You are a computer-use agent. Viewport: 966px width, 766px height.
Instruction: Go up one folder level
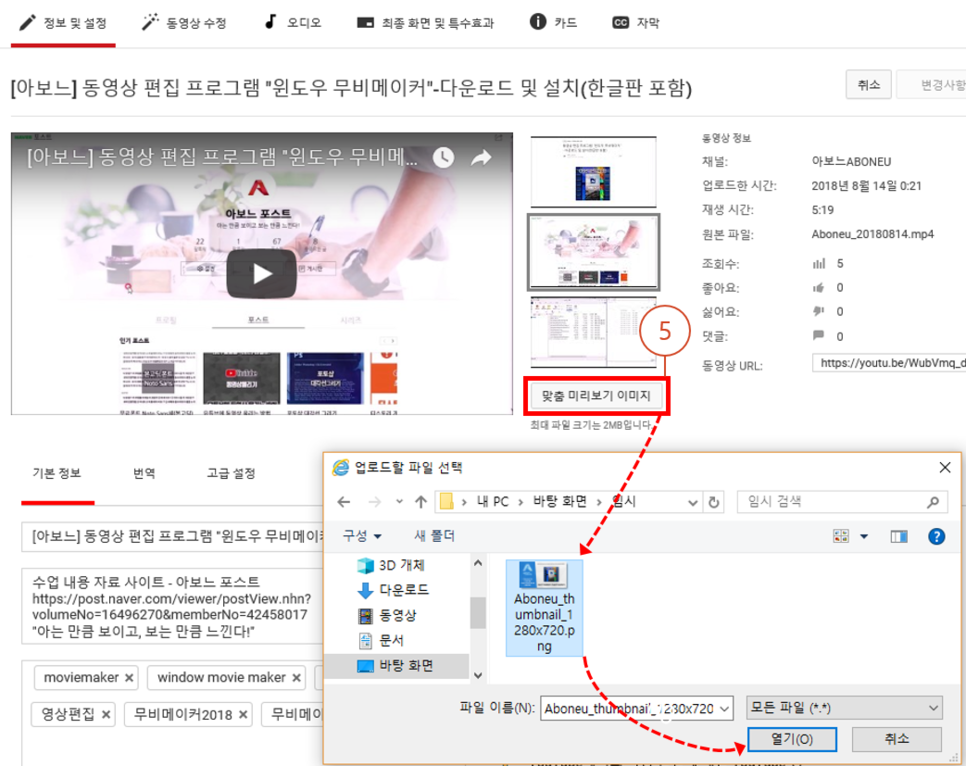(x=421, y=502)
